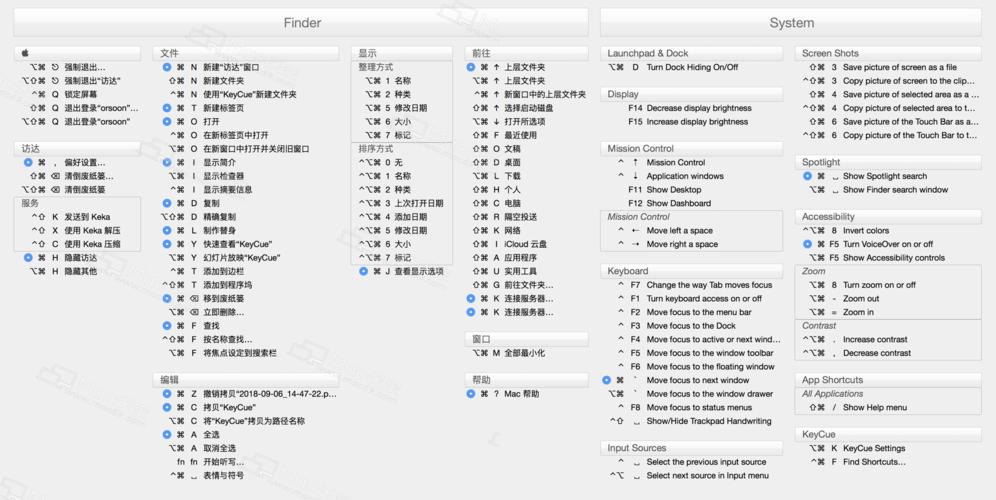Click the blue dot next to 显示简介
This screenshot has height=500, width=996.
coord(166,163)
